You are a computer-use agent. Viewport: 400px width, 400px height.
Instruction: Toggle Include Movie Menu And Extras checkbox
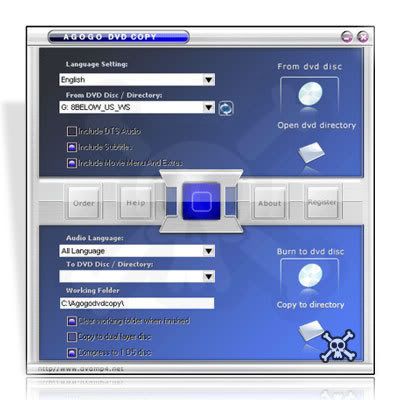72,163
